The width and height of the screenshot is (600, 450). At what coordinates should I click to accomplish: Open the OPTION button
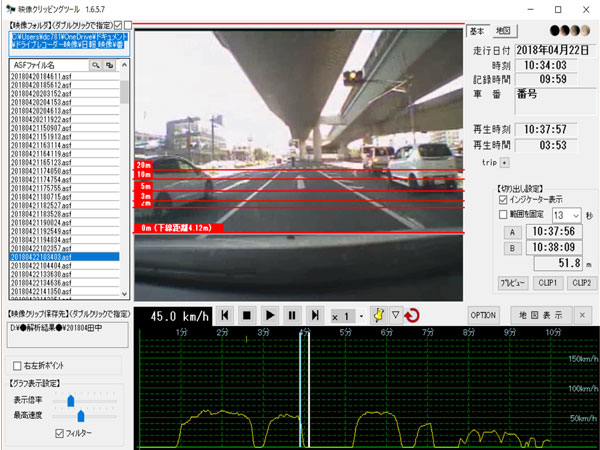pos(483,316)
